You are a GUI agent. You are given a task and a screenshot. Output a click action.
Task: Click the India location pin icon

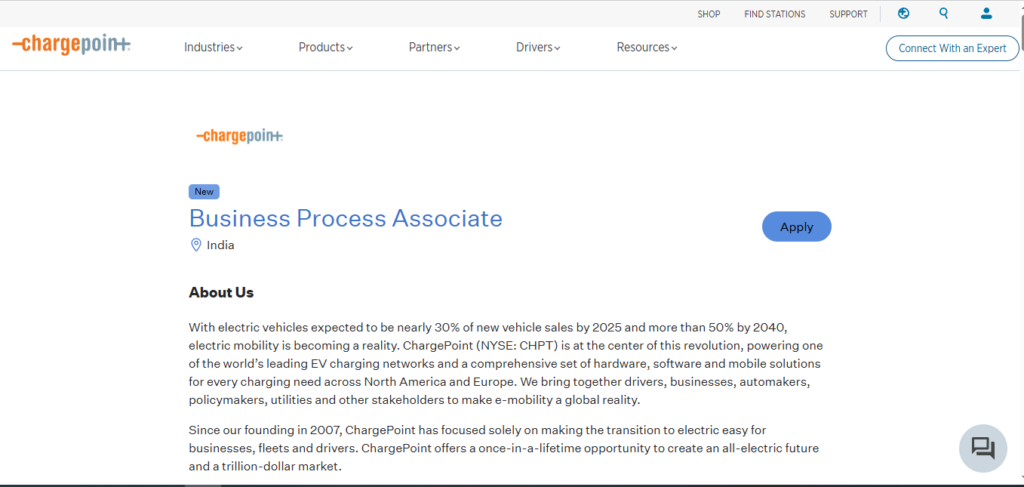(x=195, y=245)
